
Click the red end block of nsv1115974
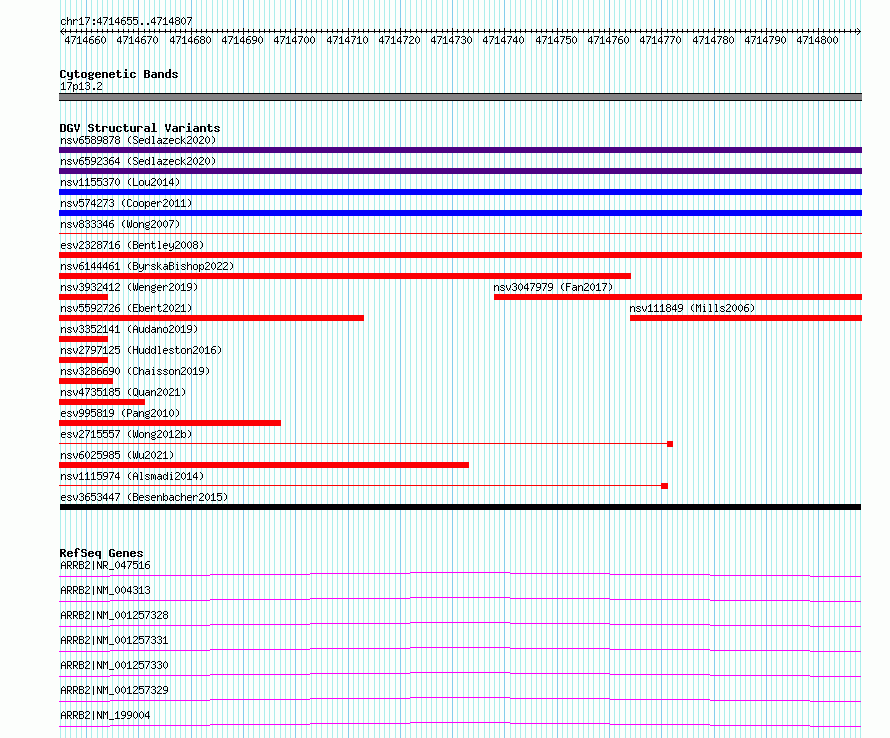(x=665, y=486)
